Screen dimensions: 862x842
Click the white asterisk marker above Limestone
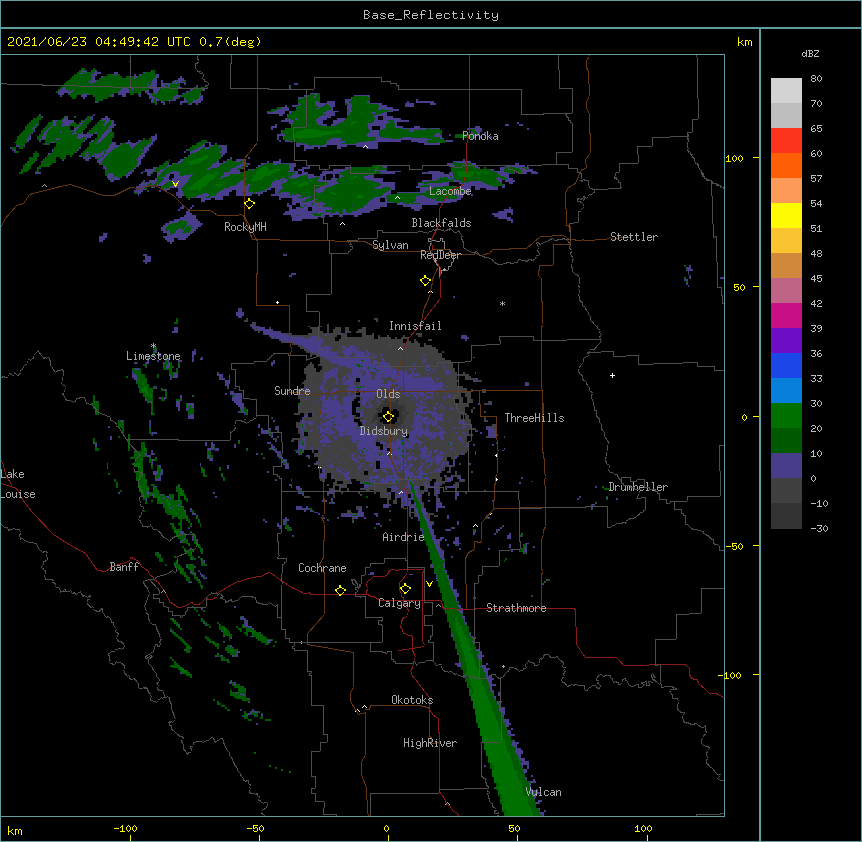[x=153, y=346]
